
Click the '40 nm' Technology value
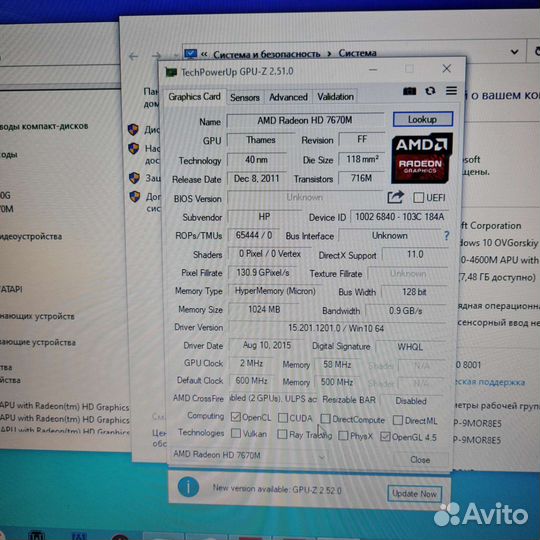[x=257, y=159]
